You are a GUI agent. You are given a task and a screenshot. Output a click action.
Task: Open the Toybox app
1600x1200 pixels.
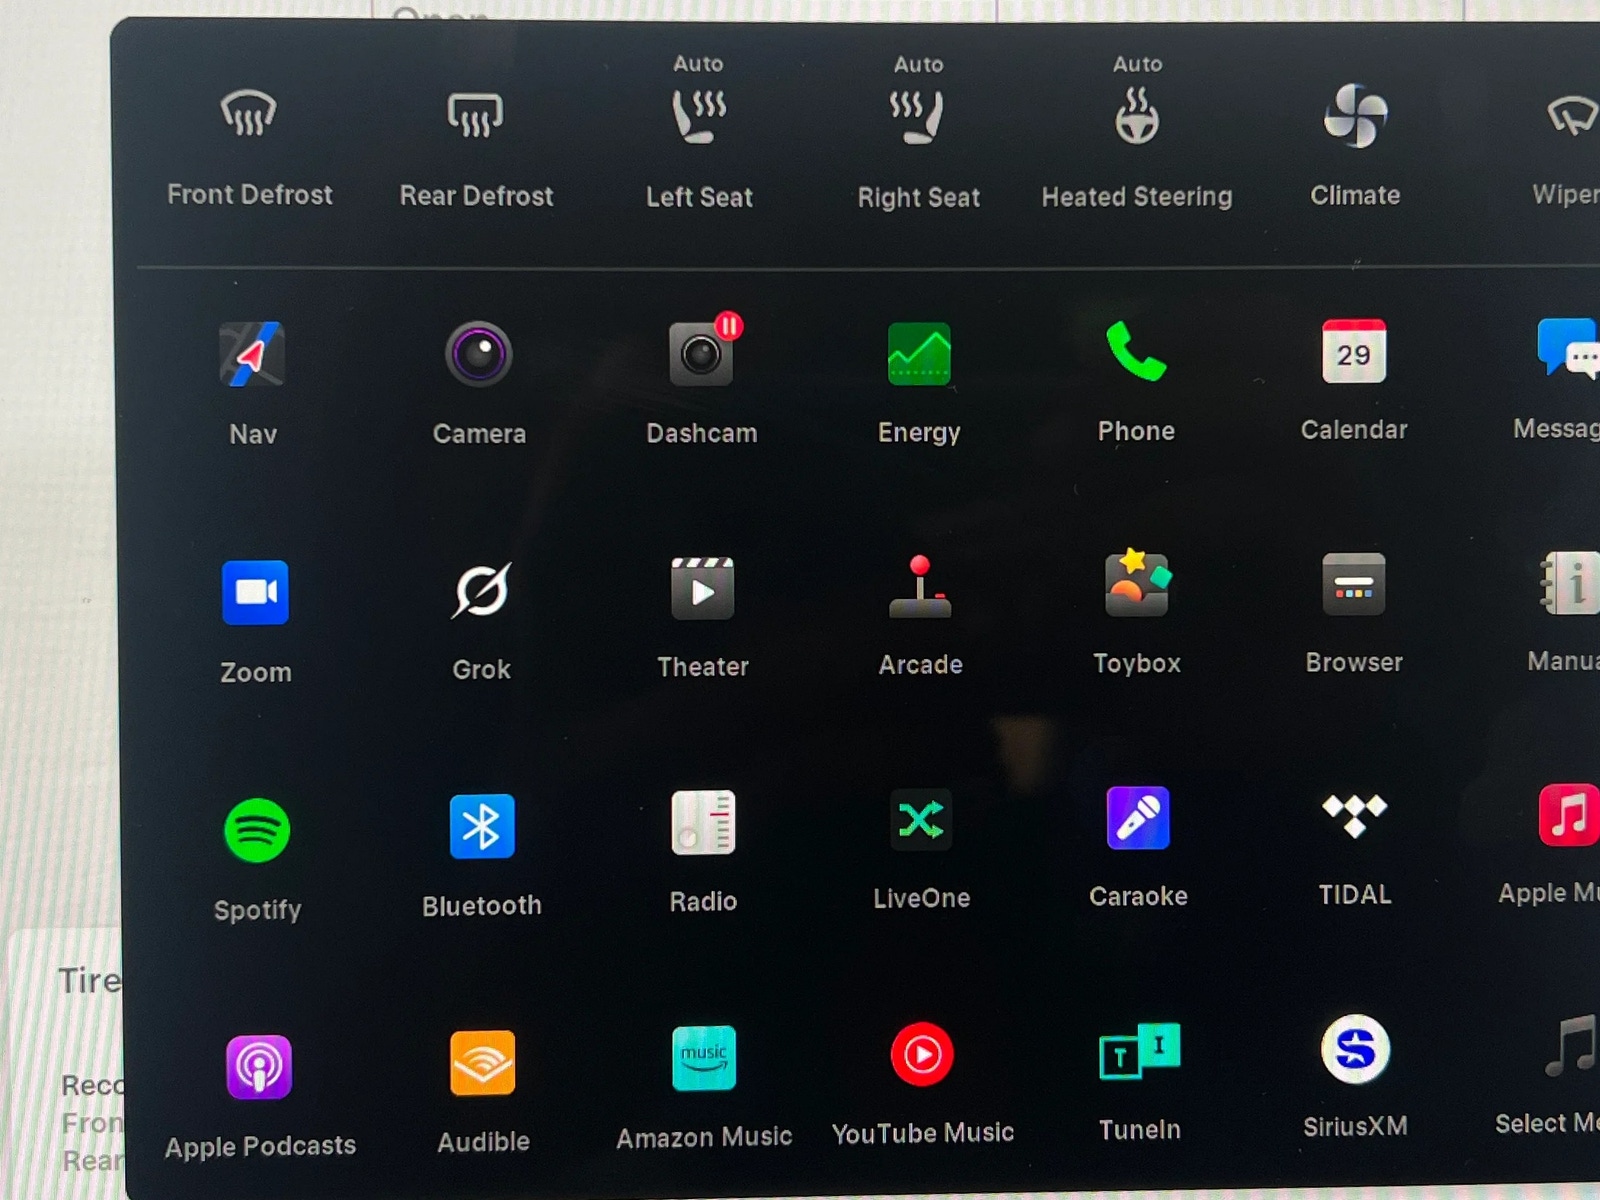[x=1137, y=585]
